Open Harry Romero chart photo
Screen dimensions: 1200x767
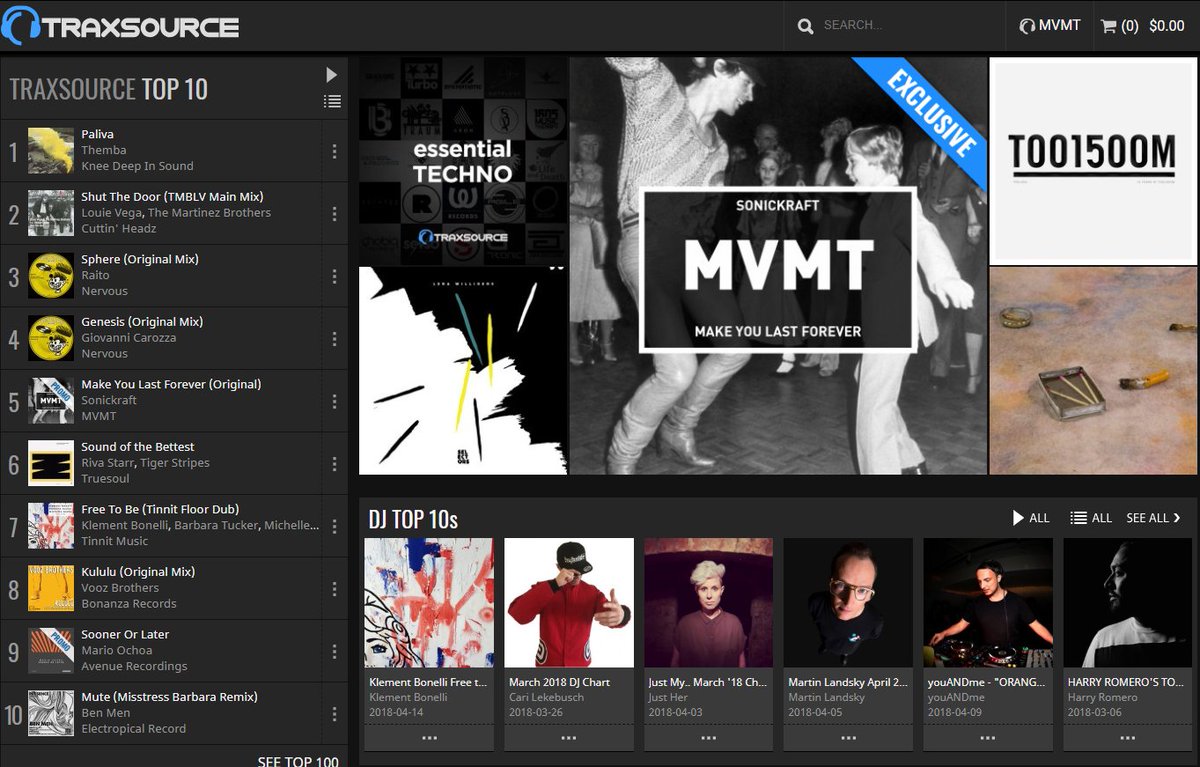[x=1128, y=603]
